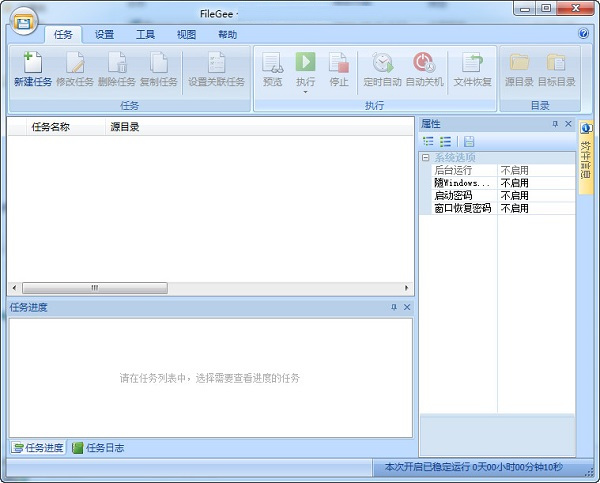Switch properties panel to alphabetical list view
This screenshot has width=600, height=483.
pyautogui.click(x=445, y=142)
